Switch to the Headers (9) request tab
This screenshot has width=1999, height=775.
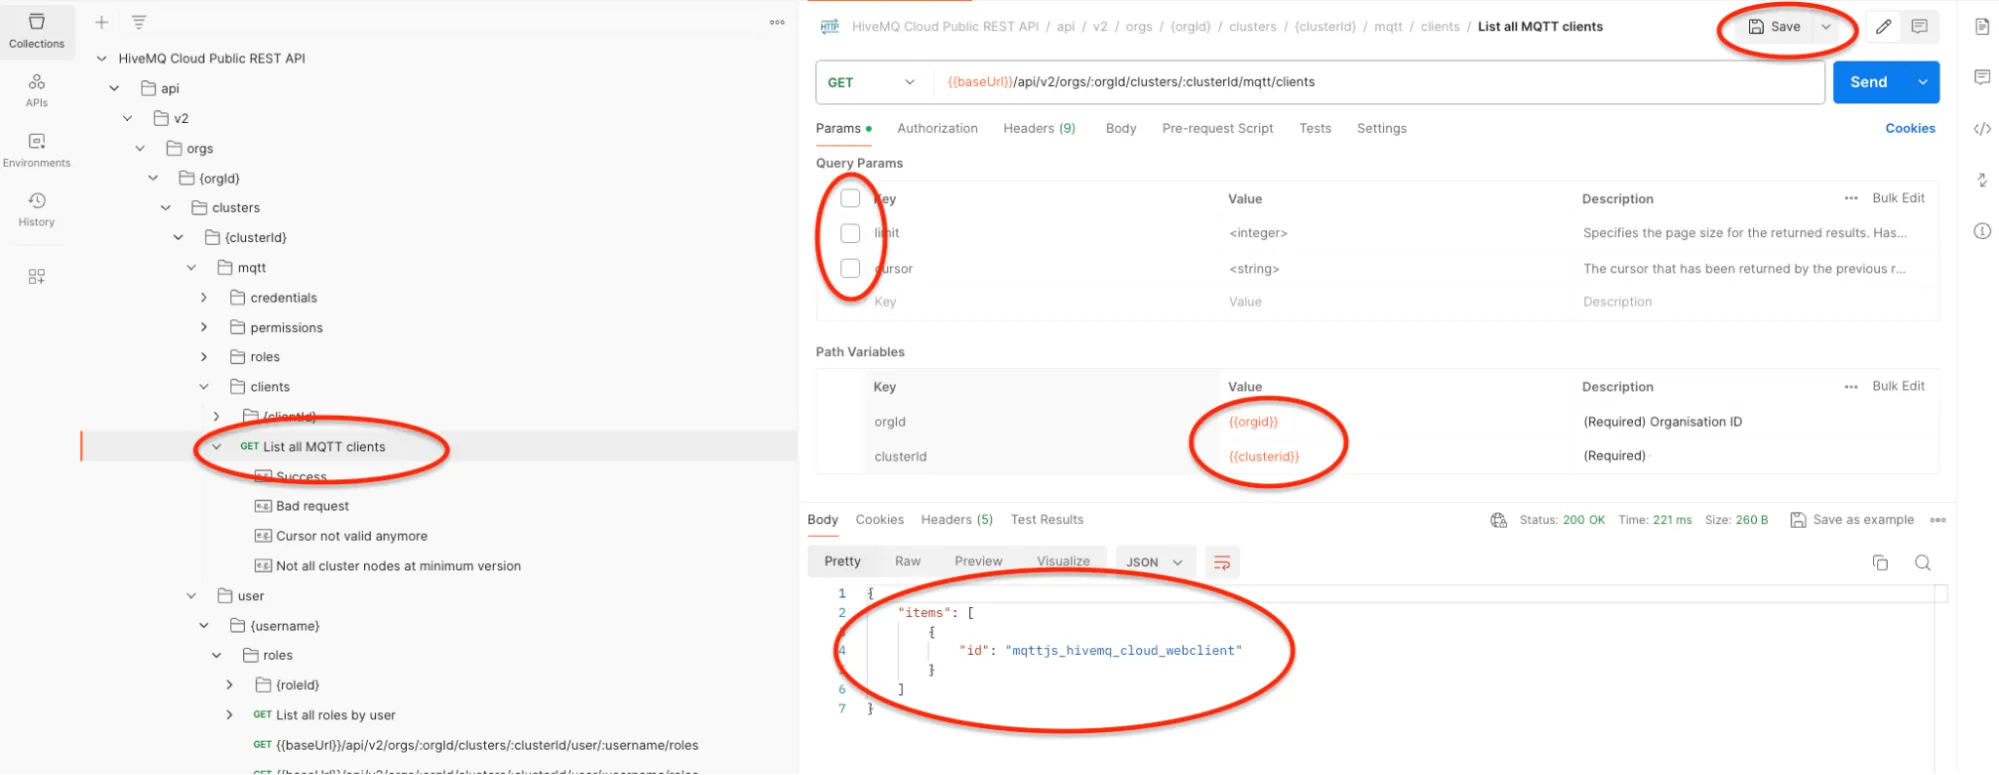tap(1039, 128)
